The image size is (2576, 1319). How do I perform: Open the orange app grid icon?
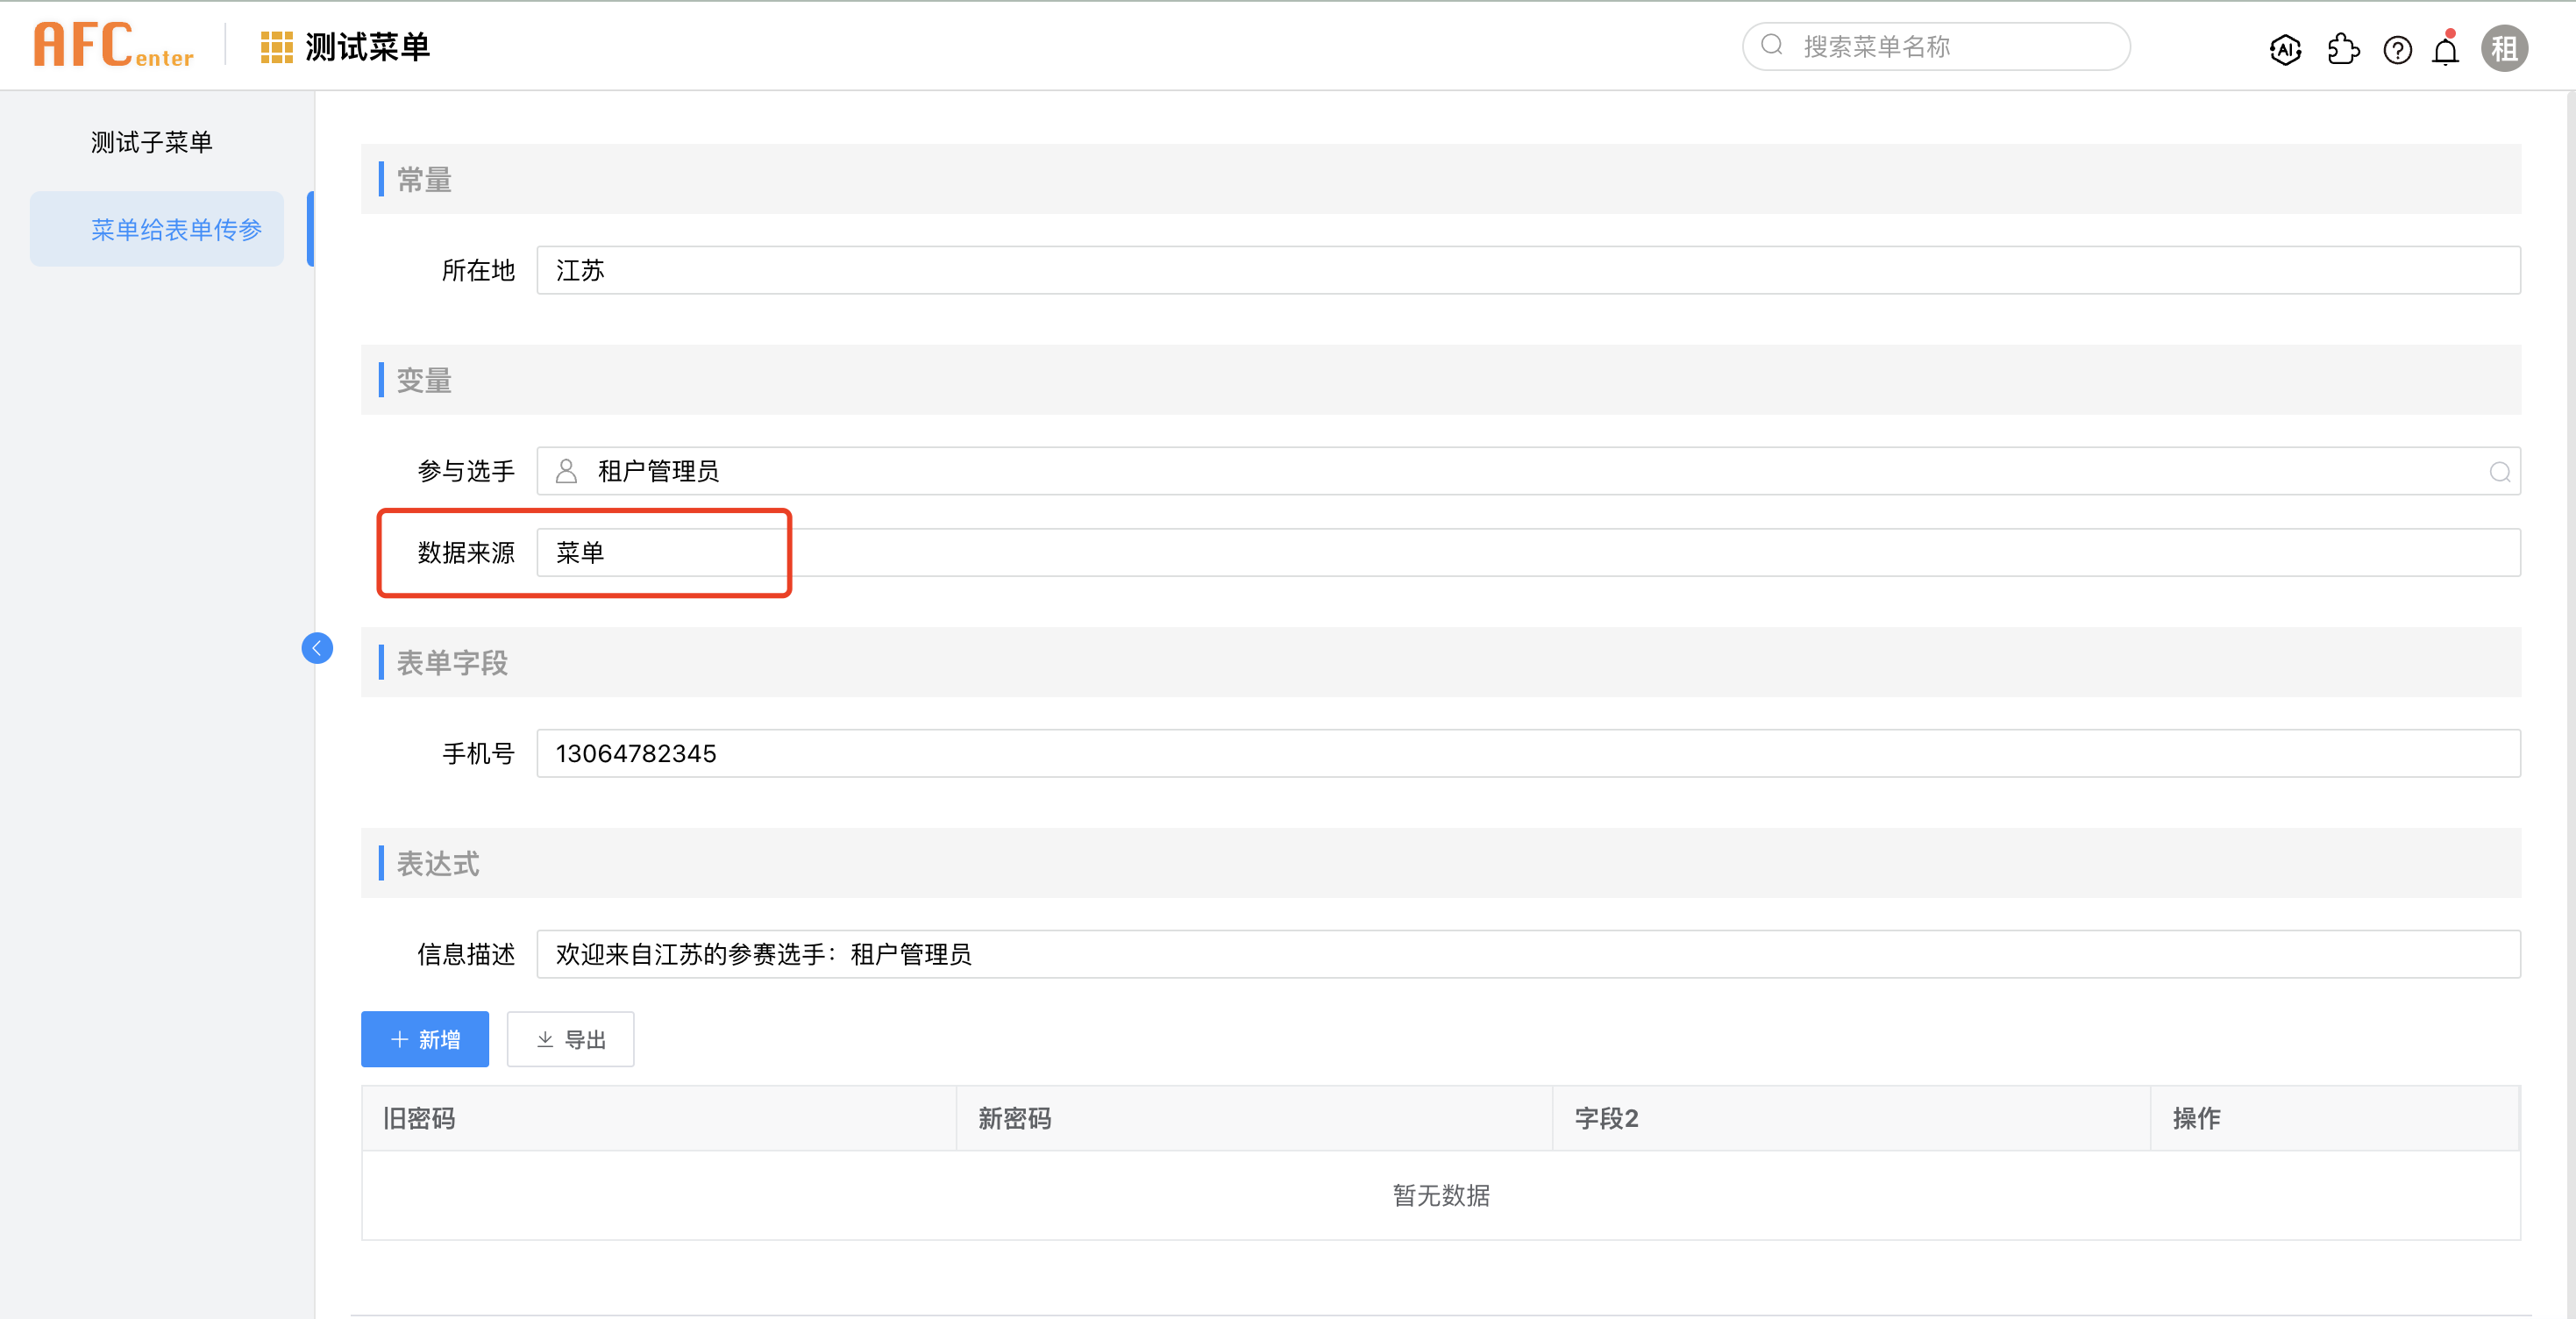coord(276,47)
